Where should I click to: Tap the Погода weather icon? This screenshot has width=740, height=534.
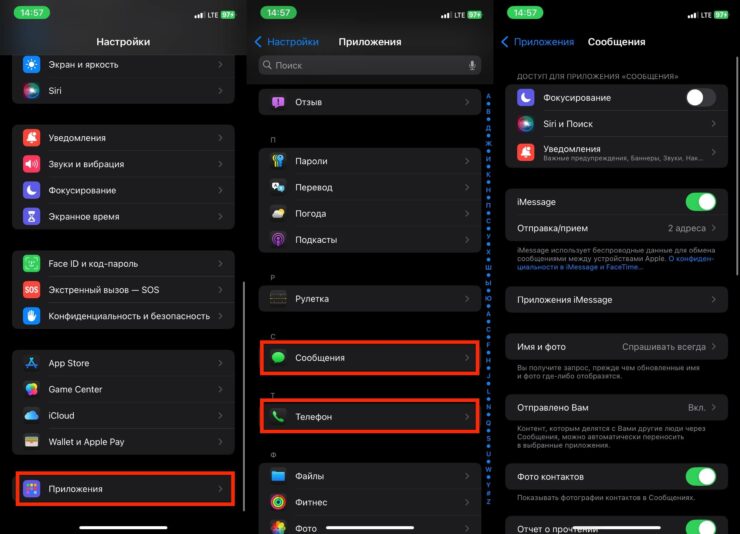[x=278, y=213]
